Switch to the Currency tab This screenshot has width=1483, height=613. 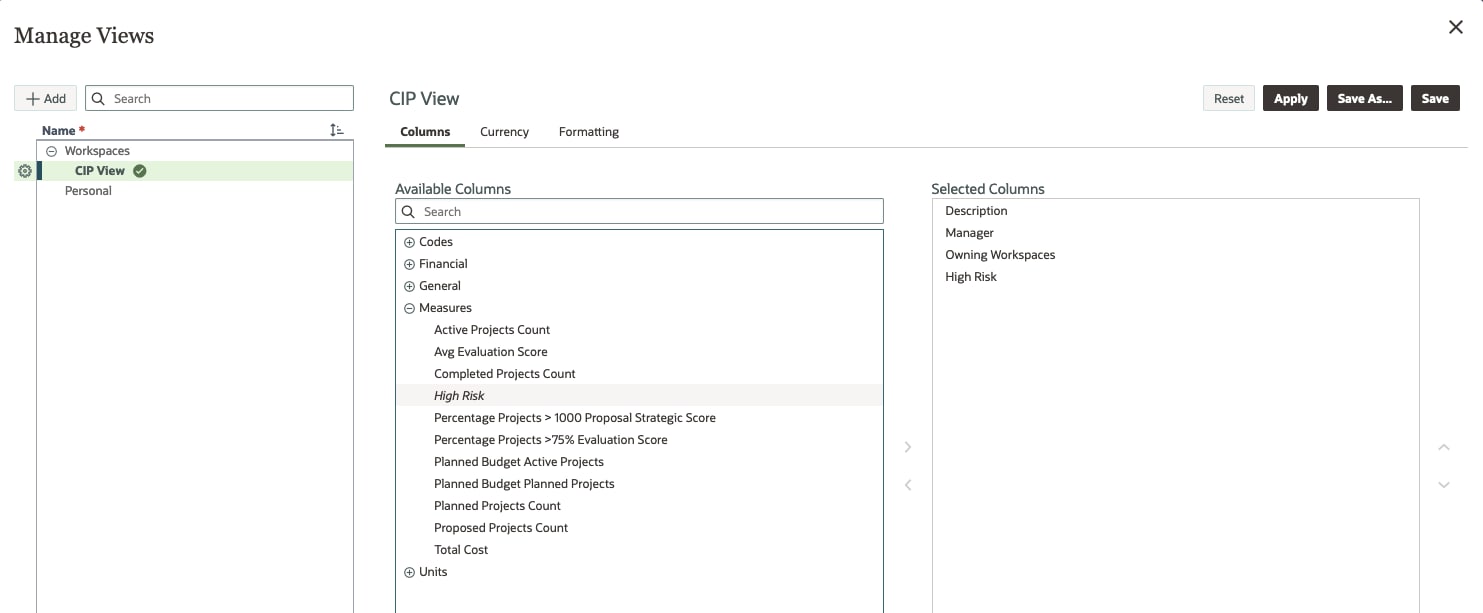[504, 132]
